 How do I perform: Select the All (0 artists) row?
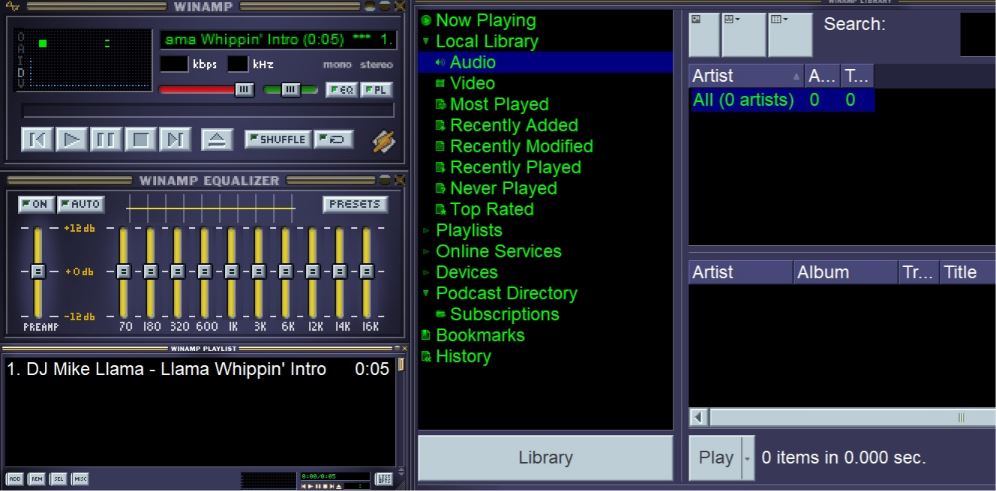(782, 100)
